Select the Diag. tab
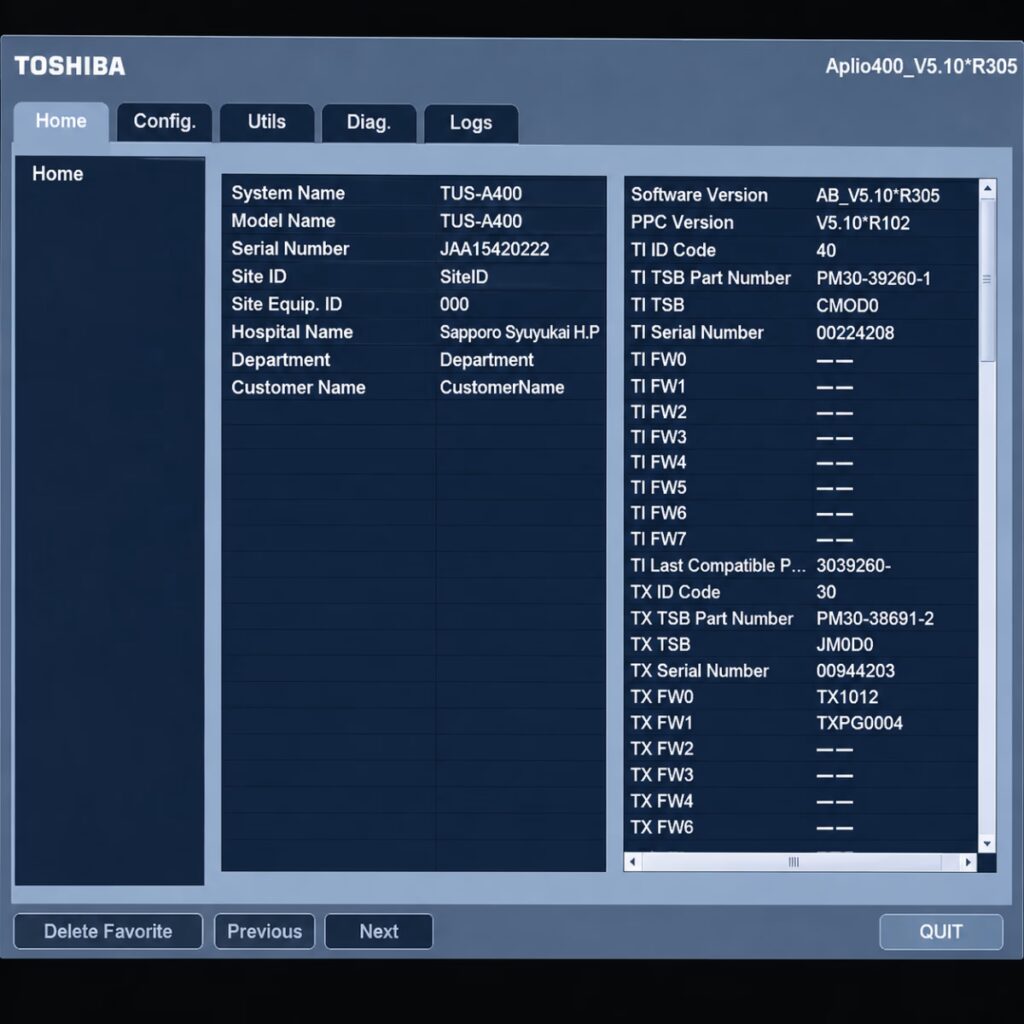Image resolution: width=1024 pixels, height=1024 pixels. [368, 123]
